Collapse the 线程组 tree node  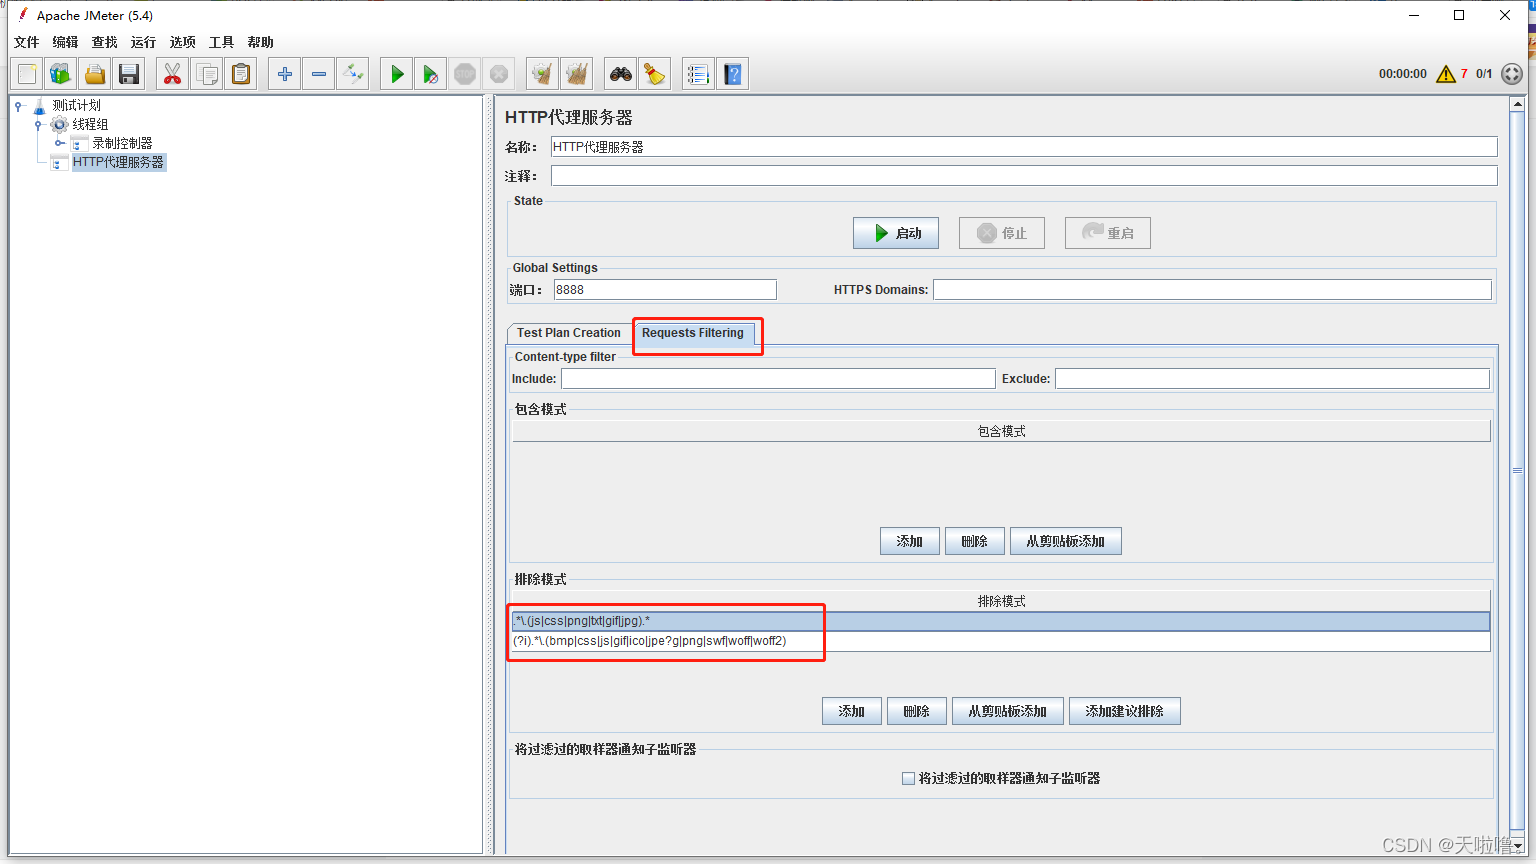(38, 124)
